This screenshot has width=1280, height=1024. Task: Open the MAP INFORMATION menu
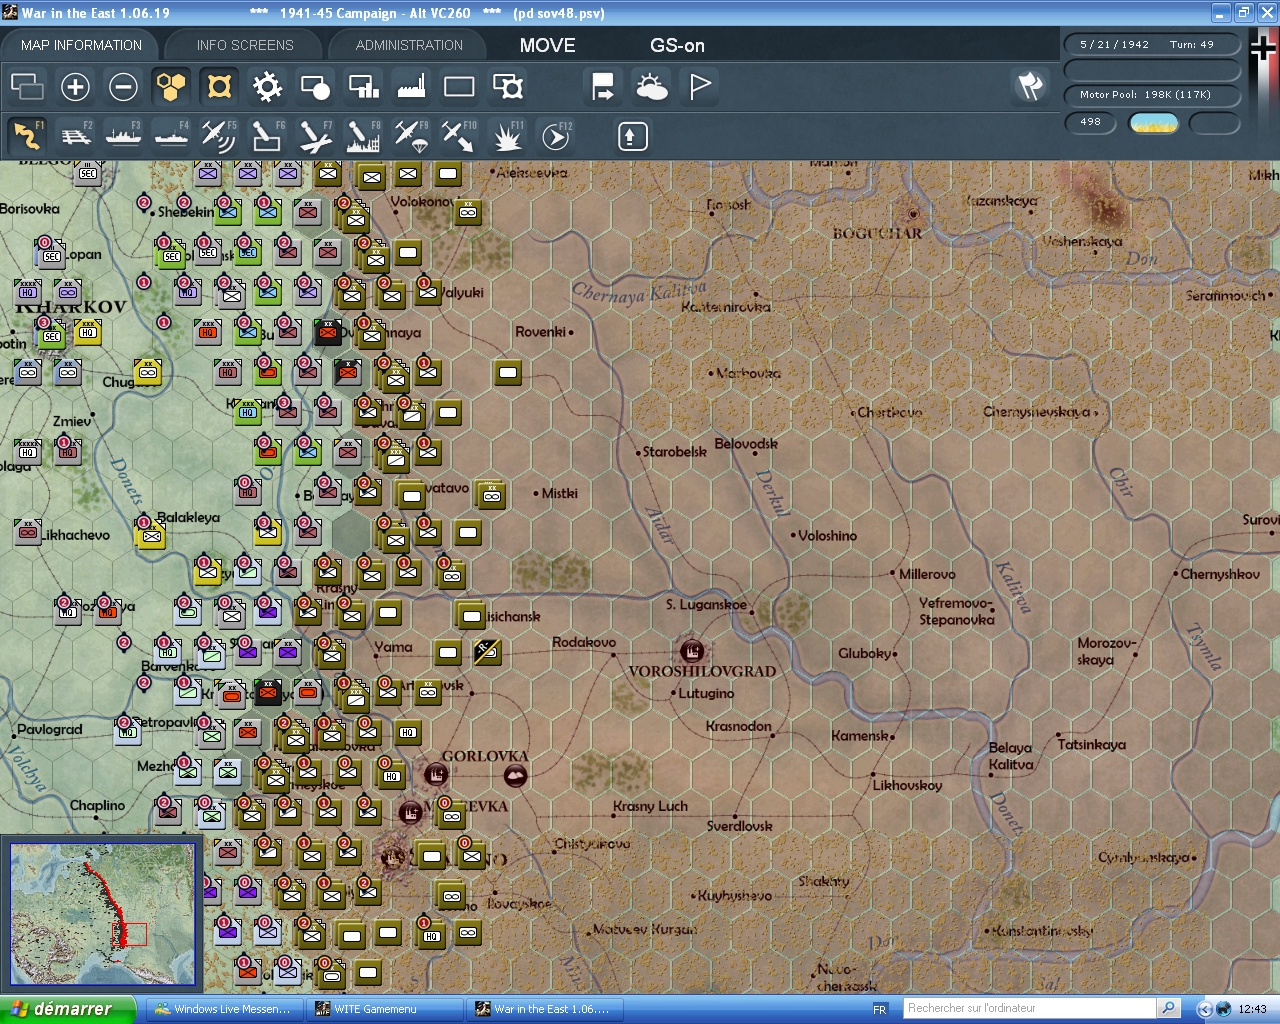coord(80,44)
